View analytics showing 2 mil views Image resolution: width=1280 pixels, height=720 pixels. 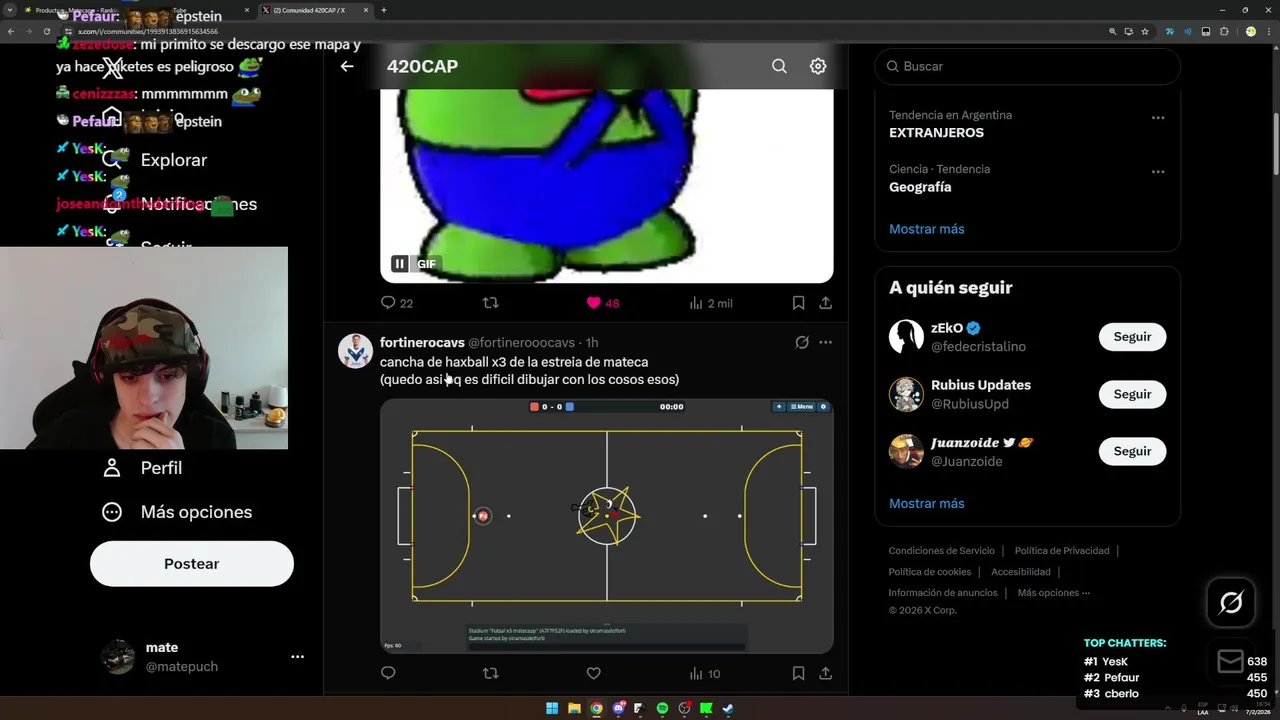[x=711, y=303]
